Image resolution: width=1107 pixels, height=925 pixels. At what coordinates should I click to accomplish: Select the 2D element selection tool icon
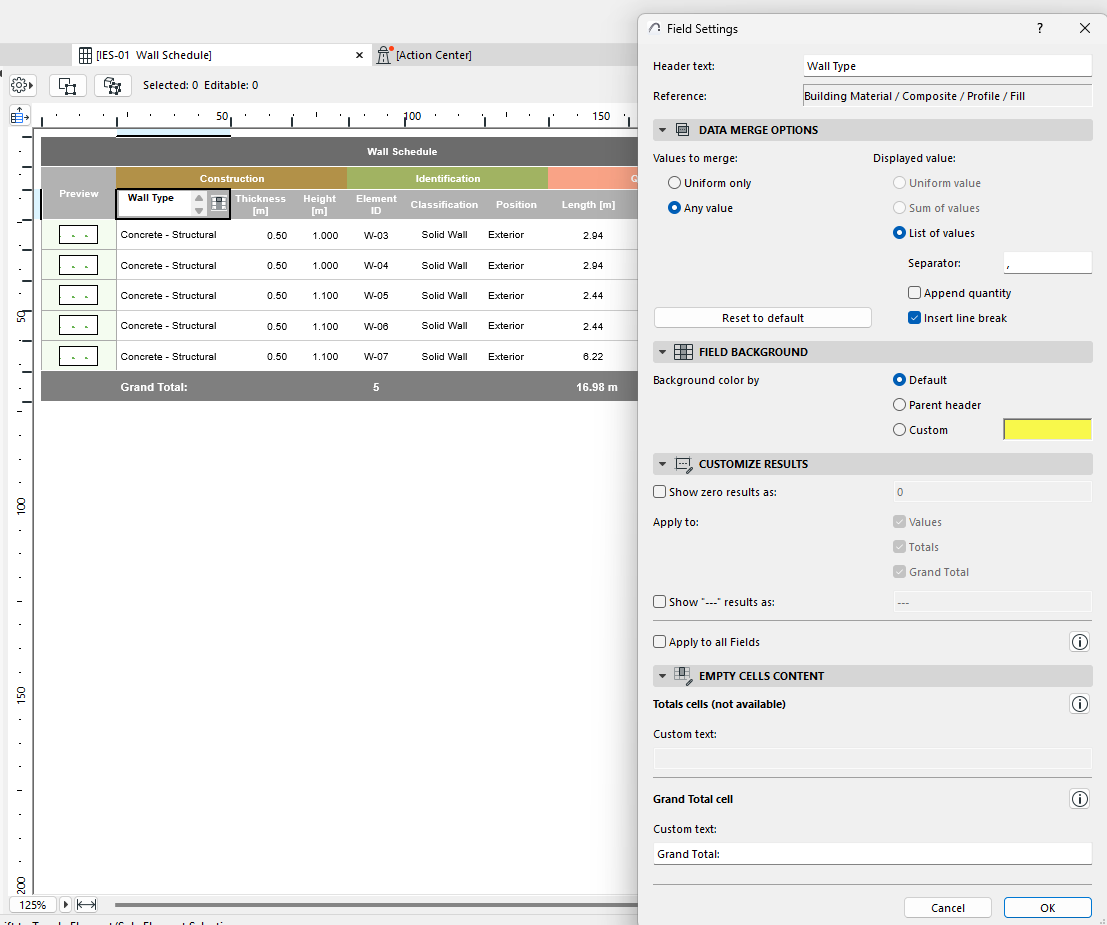(67, 85)
